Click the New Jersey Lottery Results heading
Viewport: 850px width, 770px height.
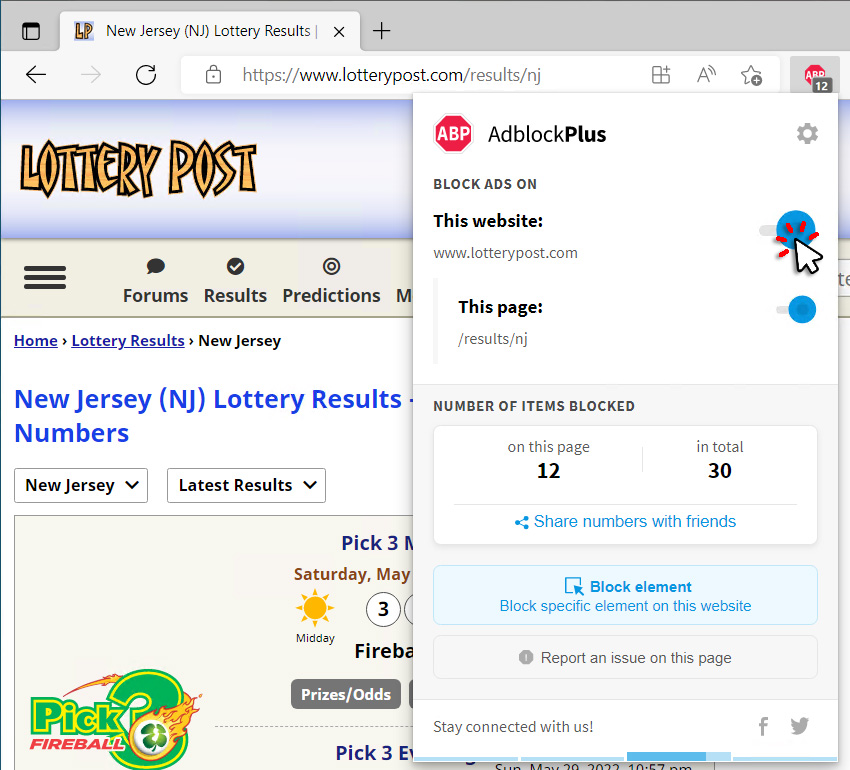pos(214,416)
